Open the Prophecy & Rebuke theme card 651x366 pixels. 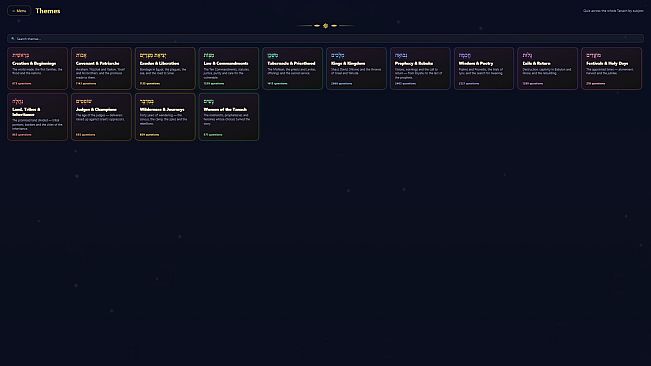pos(420,68)
